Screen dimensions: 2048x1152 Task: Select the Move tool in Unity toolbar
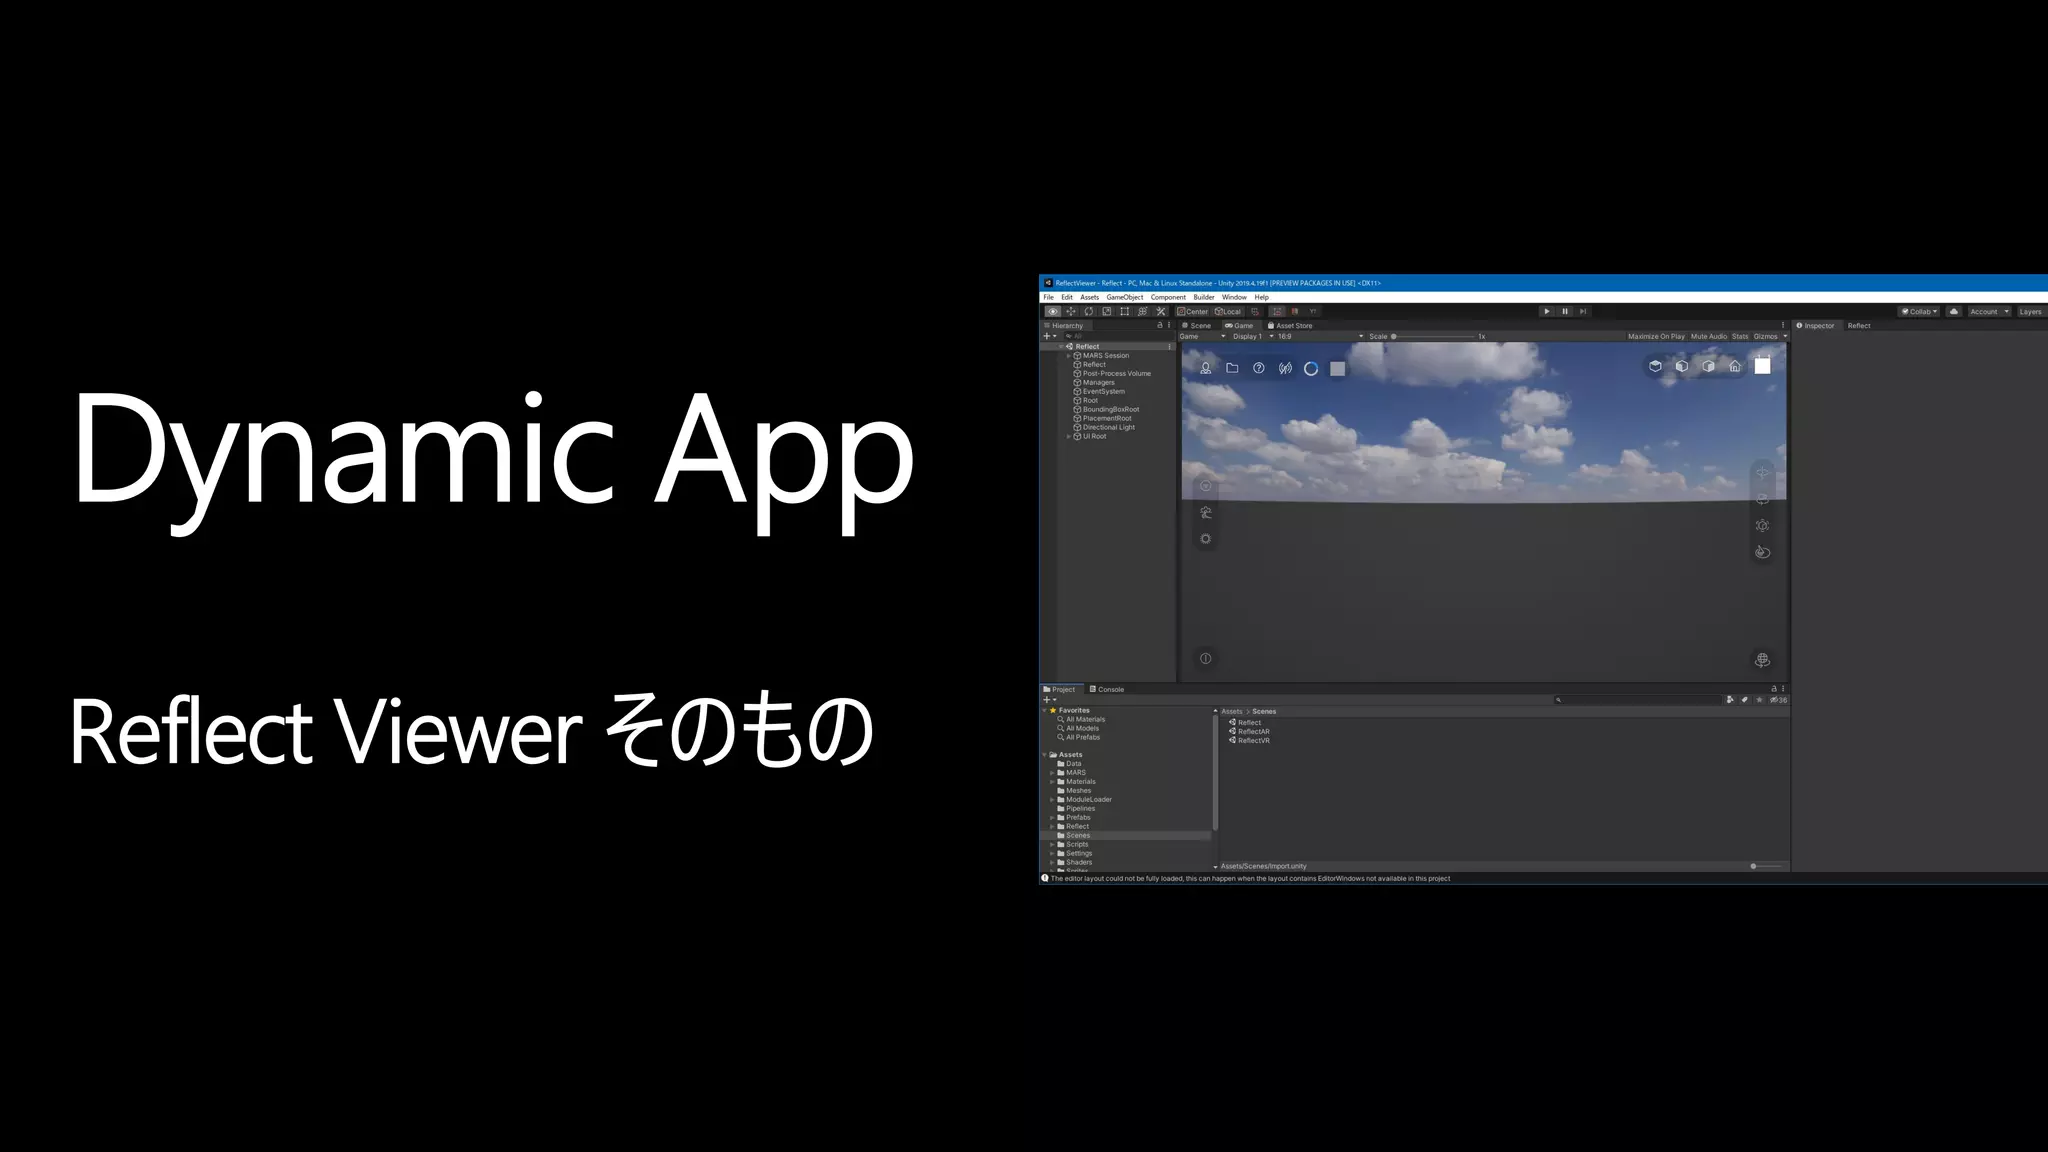1070,311
